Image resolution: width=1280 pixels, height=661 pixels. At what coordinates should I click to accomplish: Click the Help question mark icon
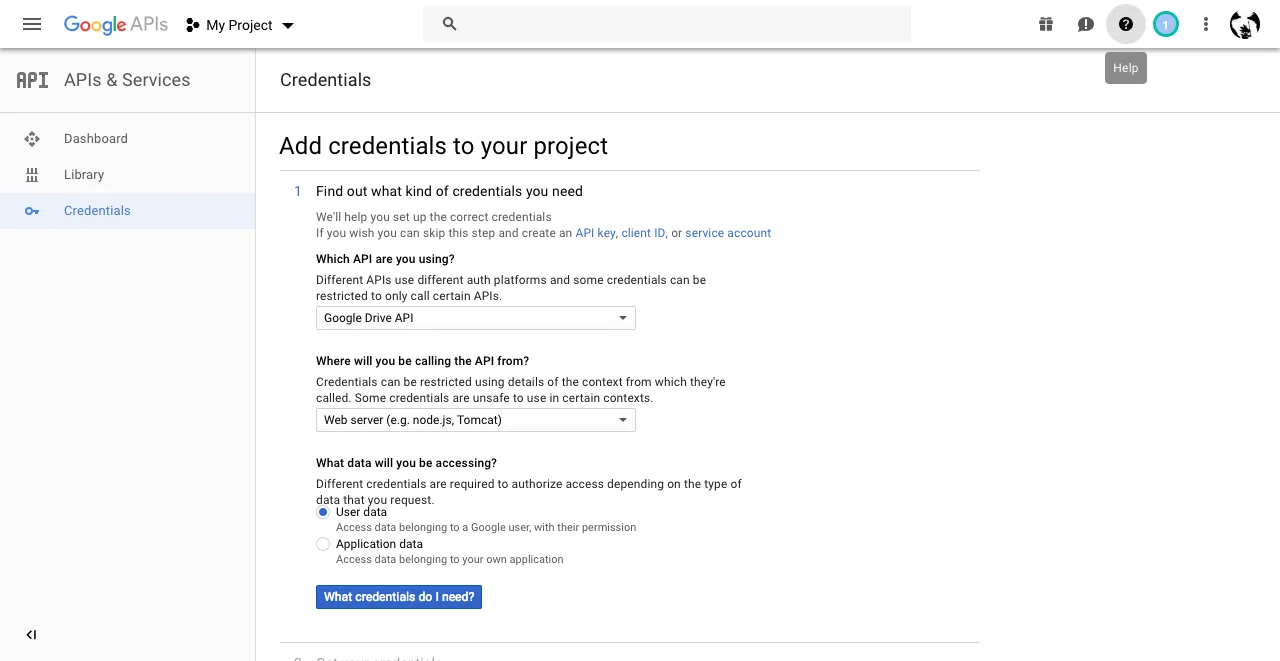pyautogui.click(x=1126, y=24)
